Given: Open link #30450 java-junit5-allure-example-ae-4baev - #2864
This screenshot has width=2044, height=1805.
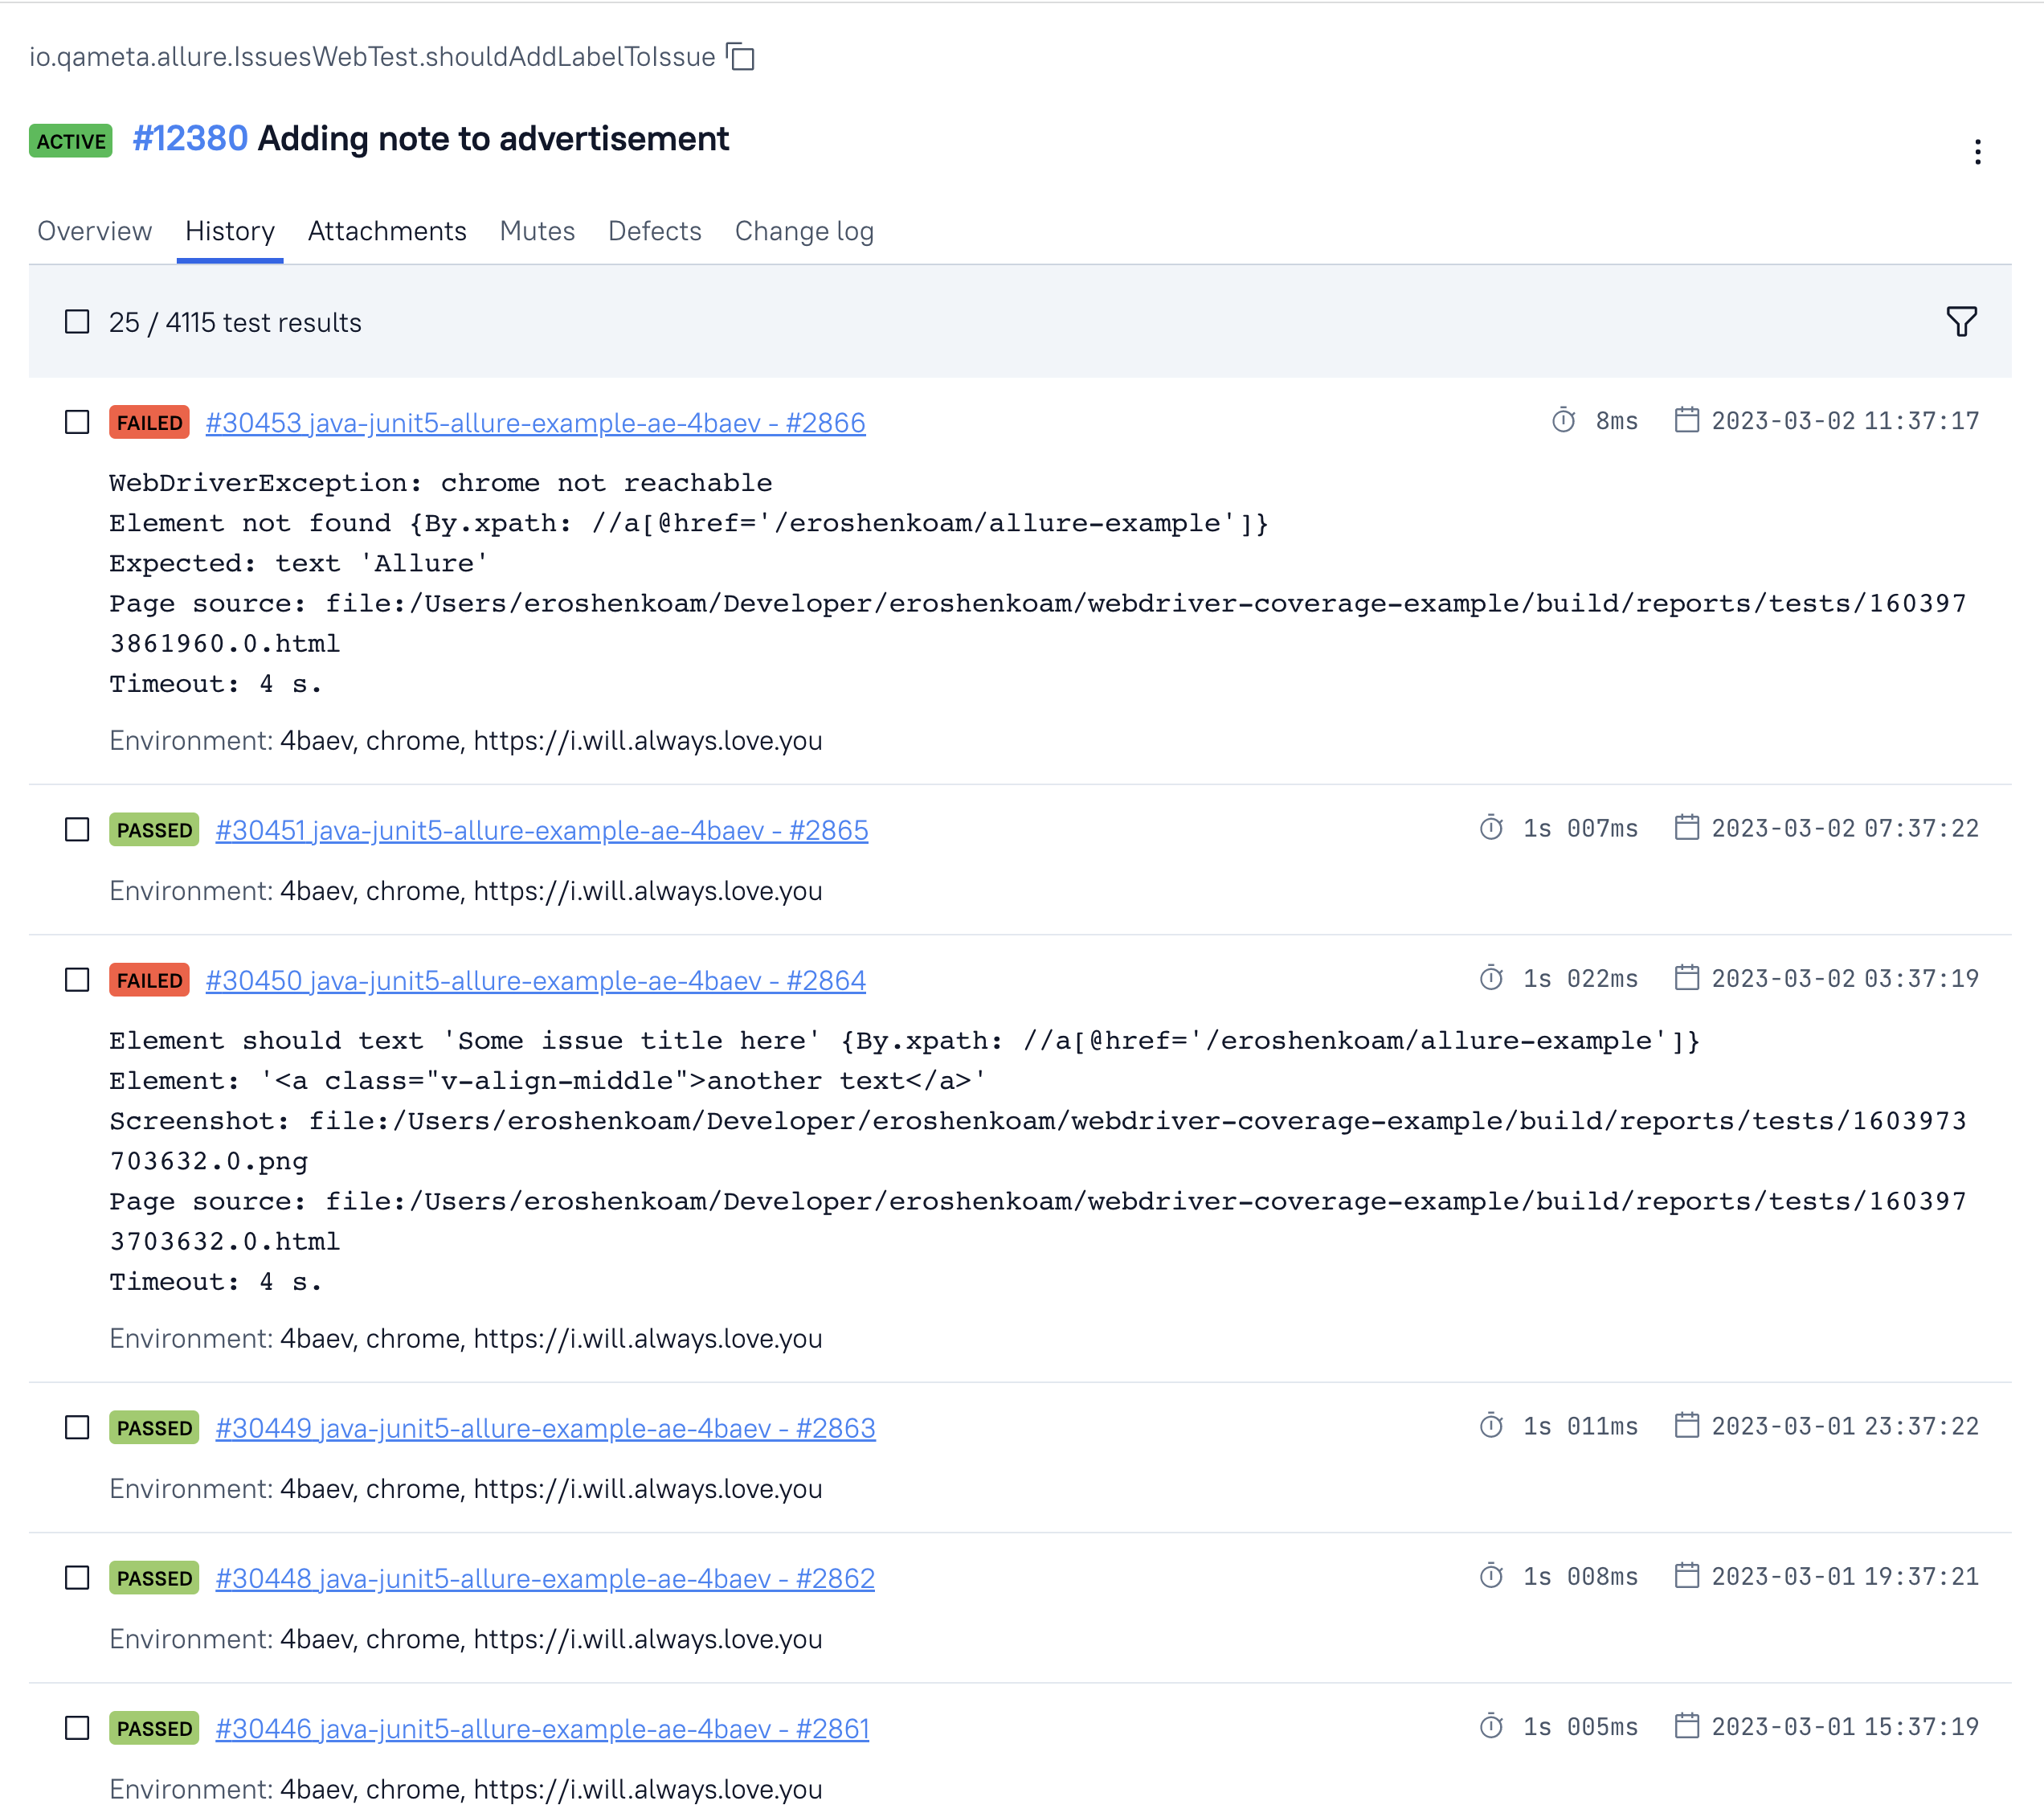Looking at the screenshot, I should coord(535,980).
